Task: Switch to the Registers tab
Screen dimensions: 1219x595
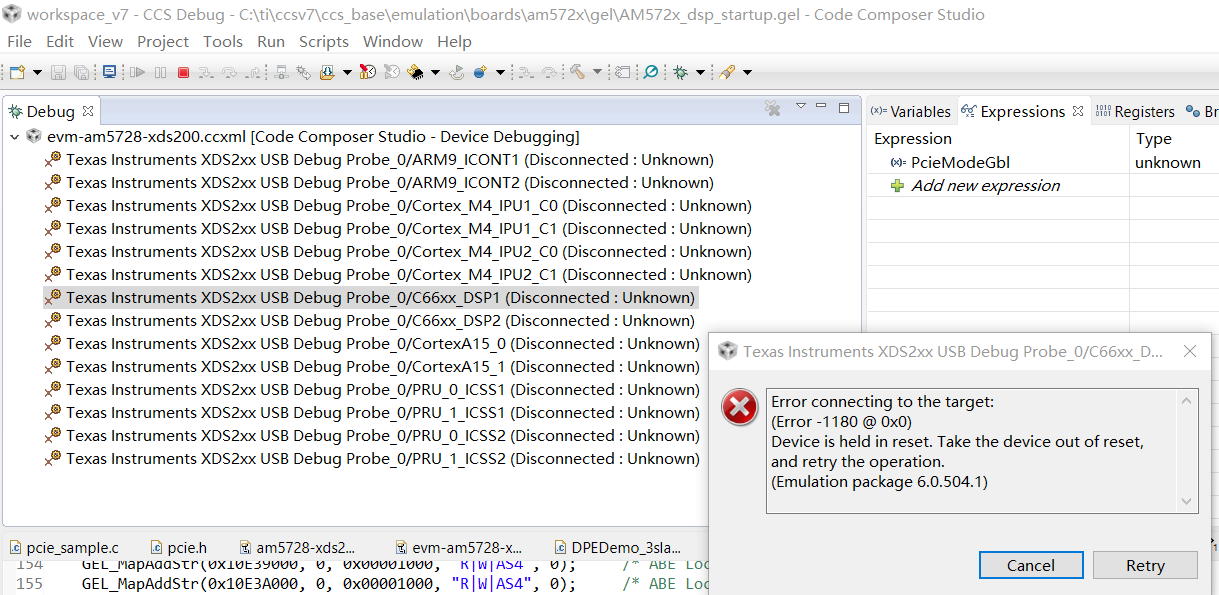Action: click(x=1135, y=111)
